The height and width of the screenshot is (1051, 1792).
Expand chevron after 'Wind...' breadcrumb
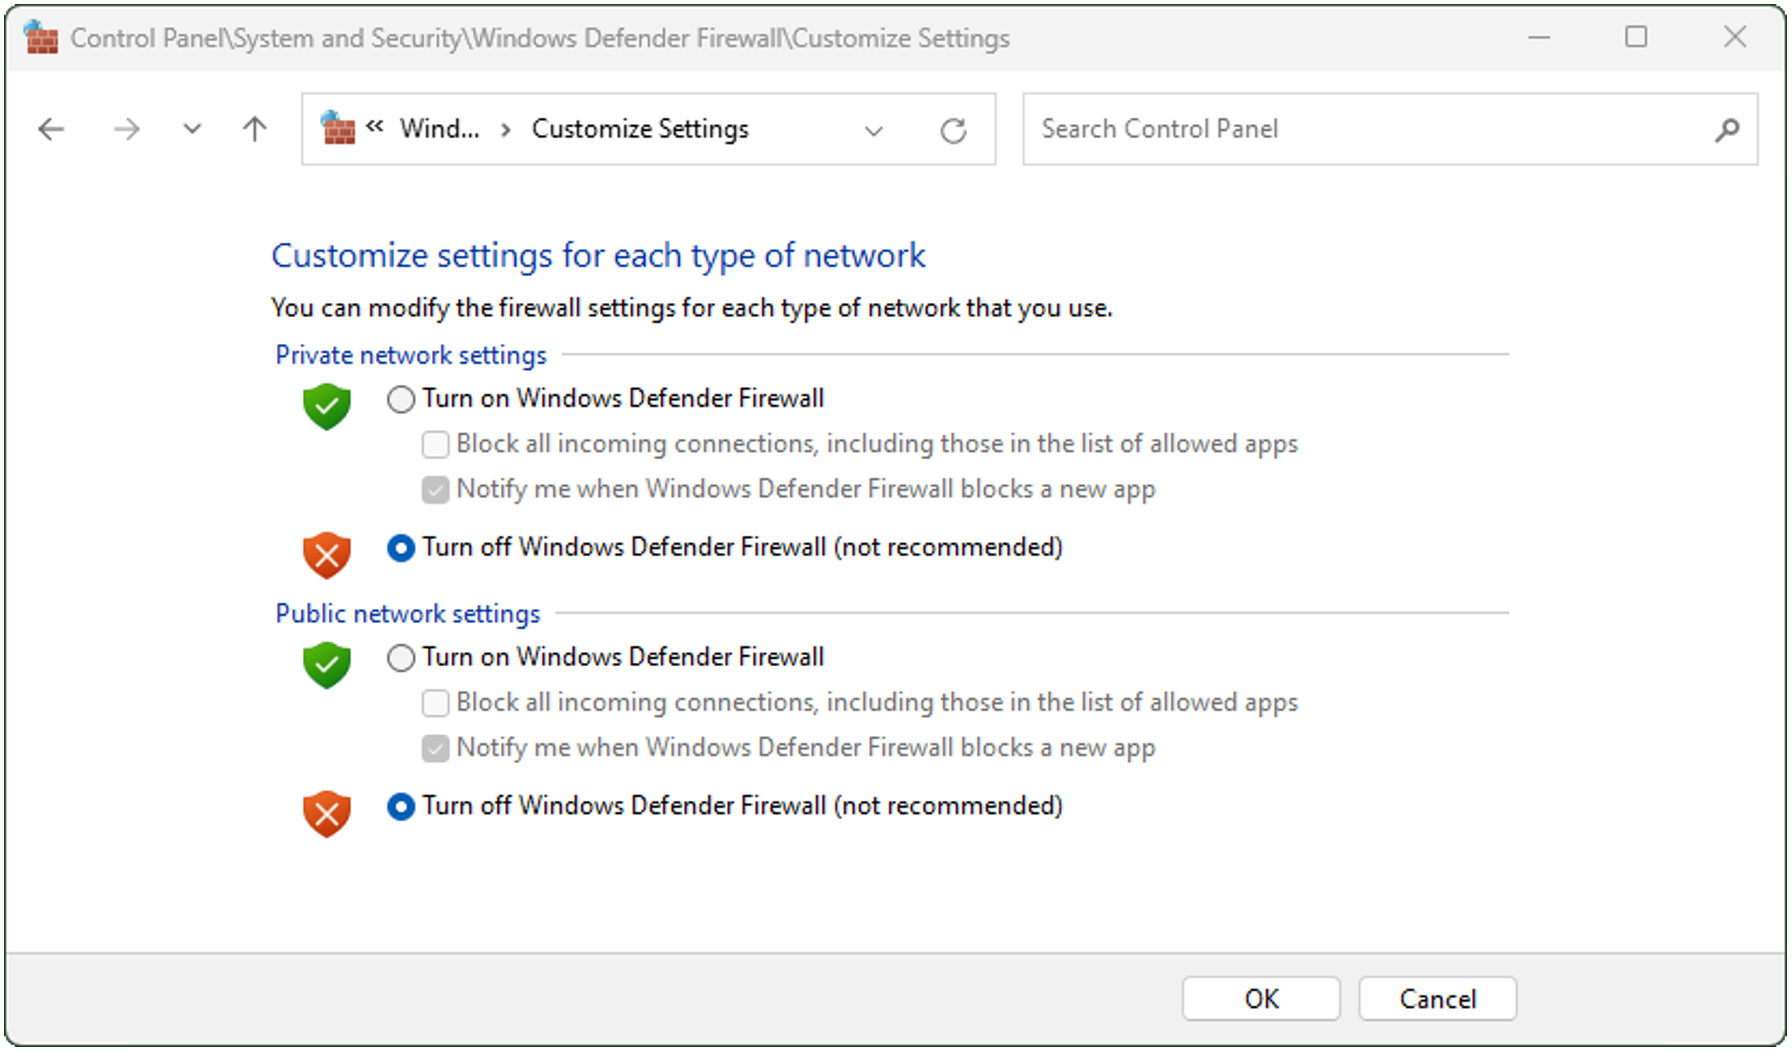pyautogui.click(x=506, y=130)
